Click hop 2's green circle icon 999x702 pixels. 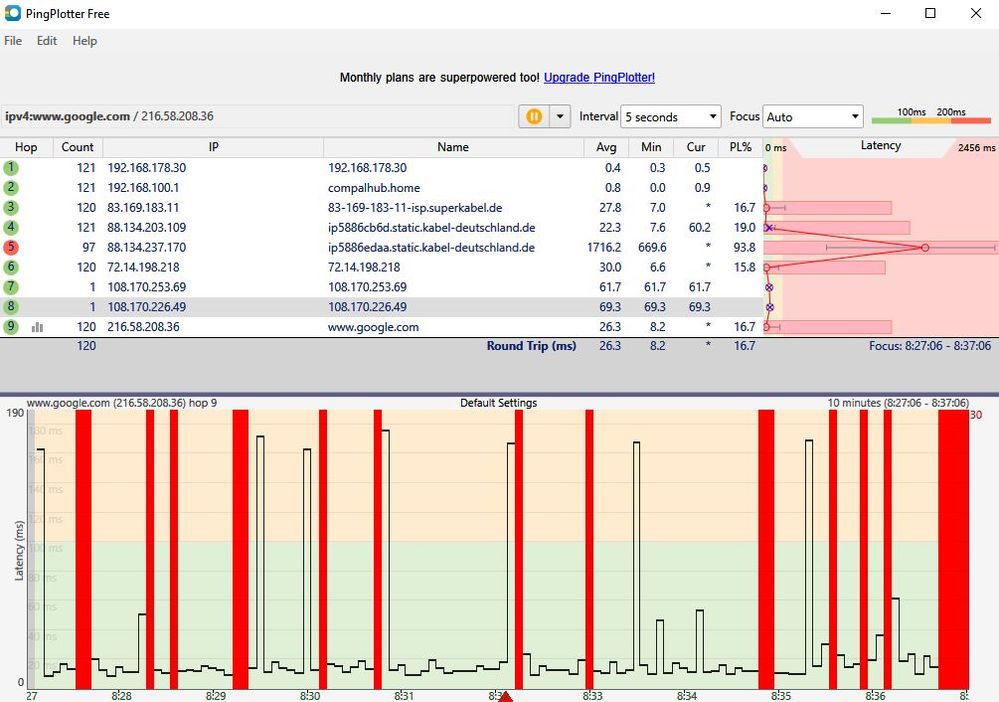(x=13, y=188)
